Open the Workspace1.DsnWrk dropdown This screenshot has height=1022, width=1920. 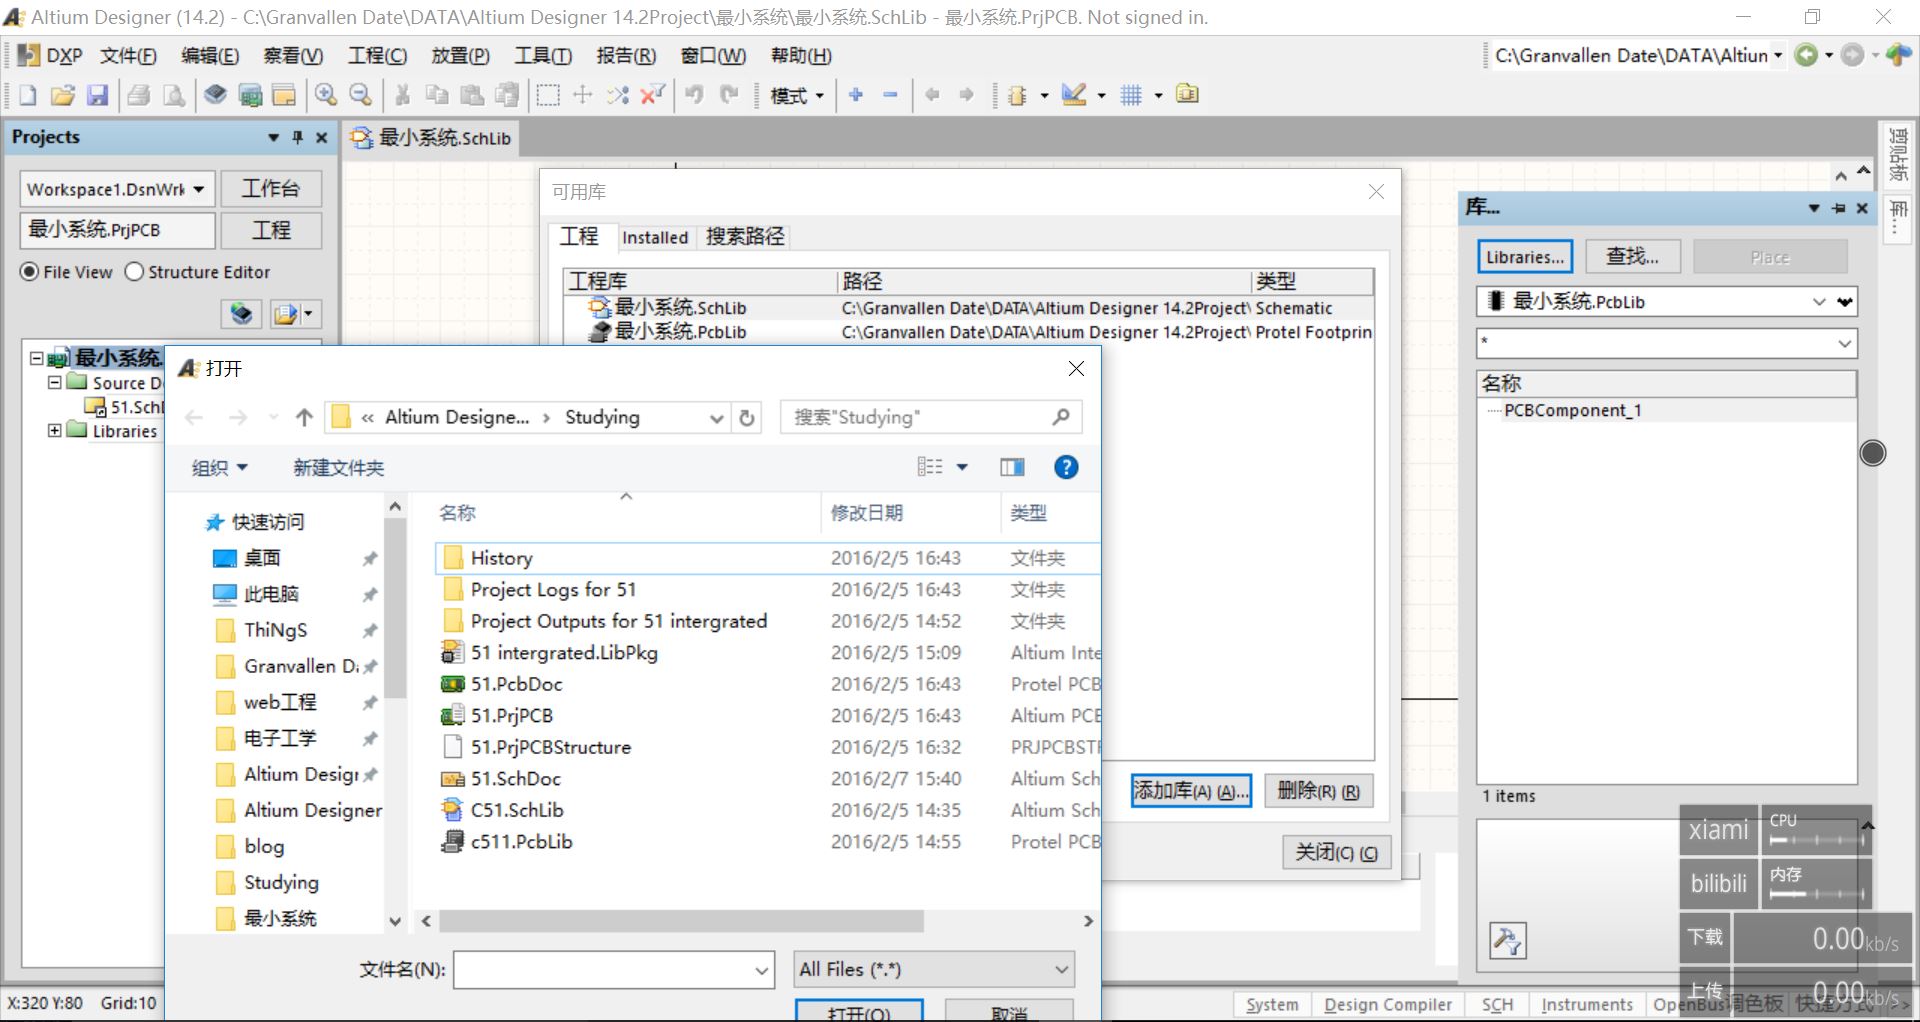[x=199, y=189]
